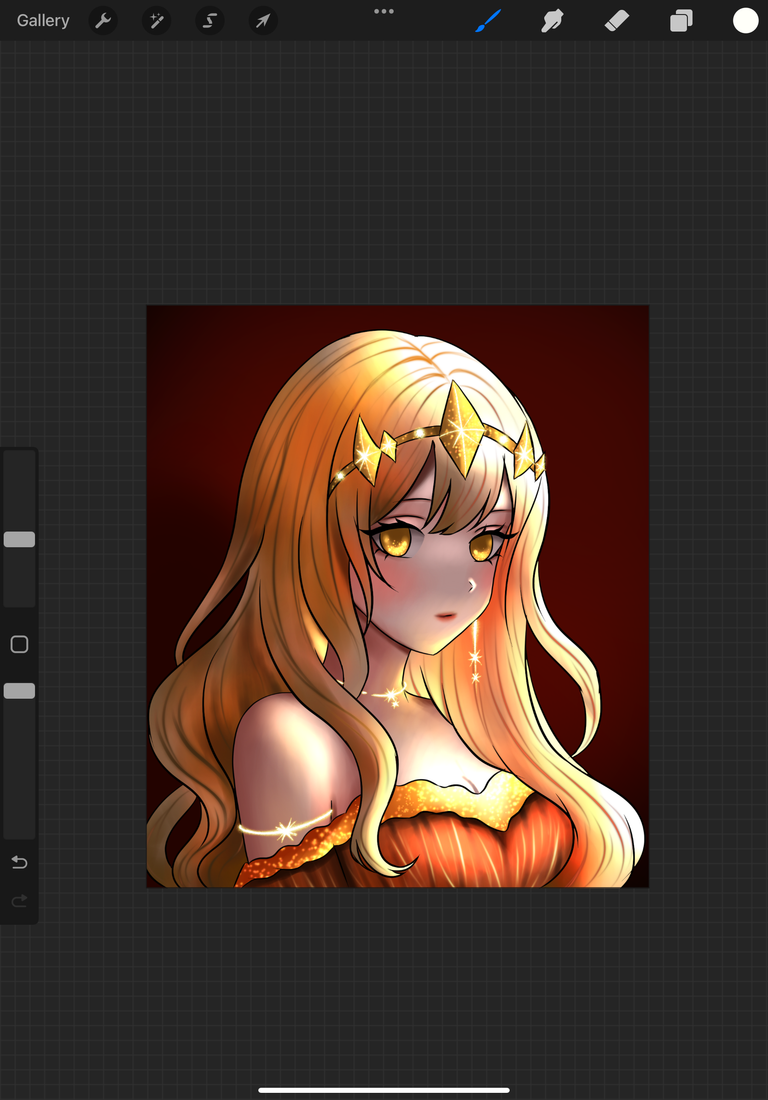This screenshot has height=1100, width=768.
Task: Redo the last undone action
Action: tap(20, 900)
